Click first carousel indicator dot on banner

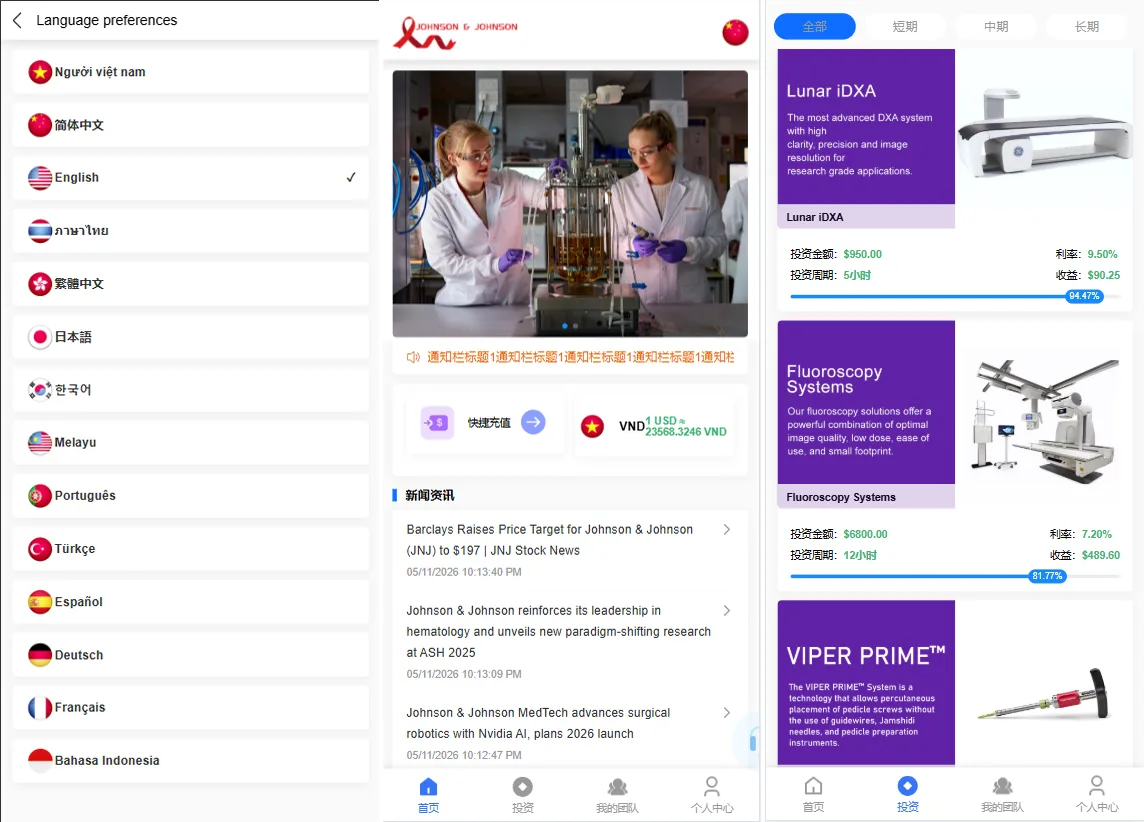pos(565,325)
